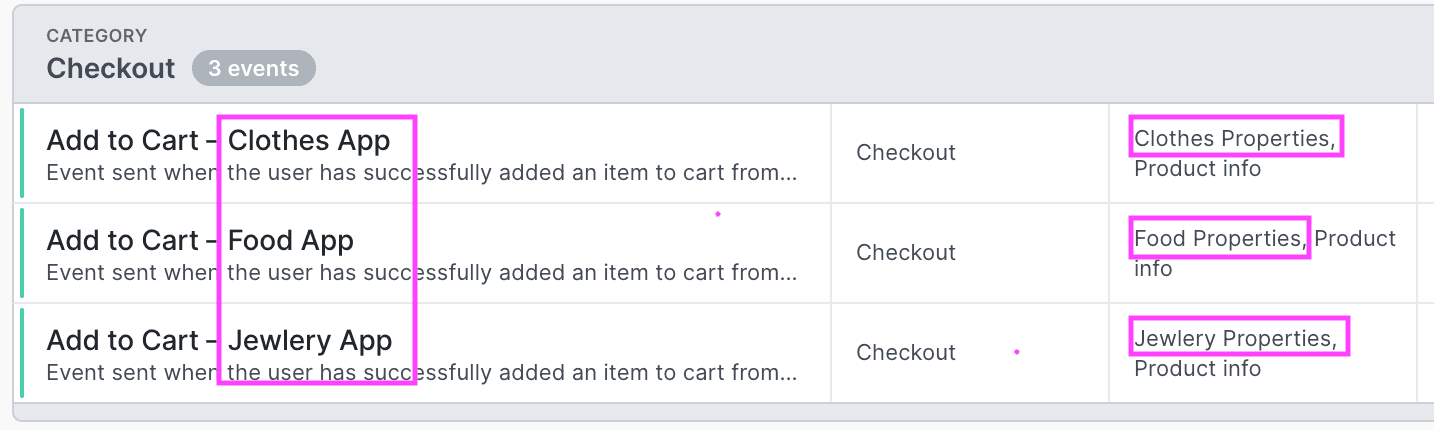
Task: Click the Checkout cell in Food App row
Action: click(906, 252)
